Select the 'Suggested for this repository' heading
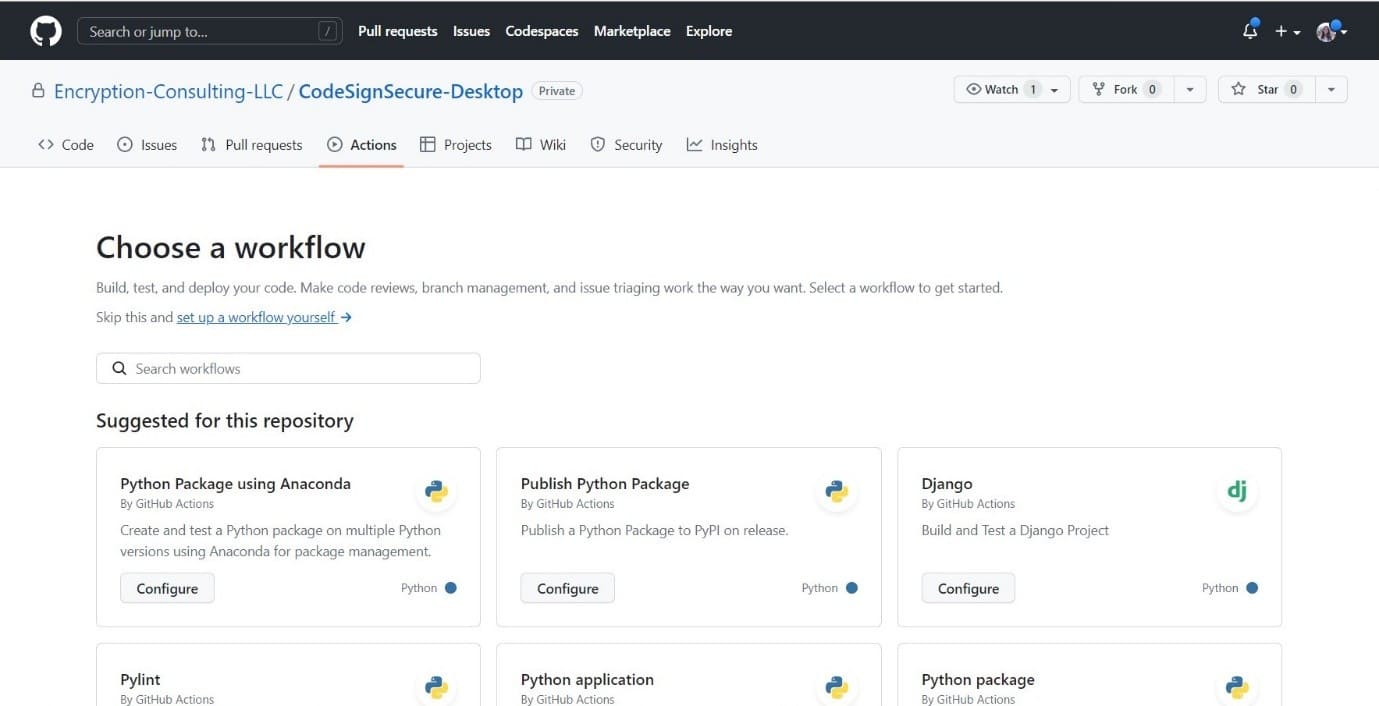This screenshot has height=706, width=1379. click(225, 421)
